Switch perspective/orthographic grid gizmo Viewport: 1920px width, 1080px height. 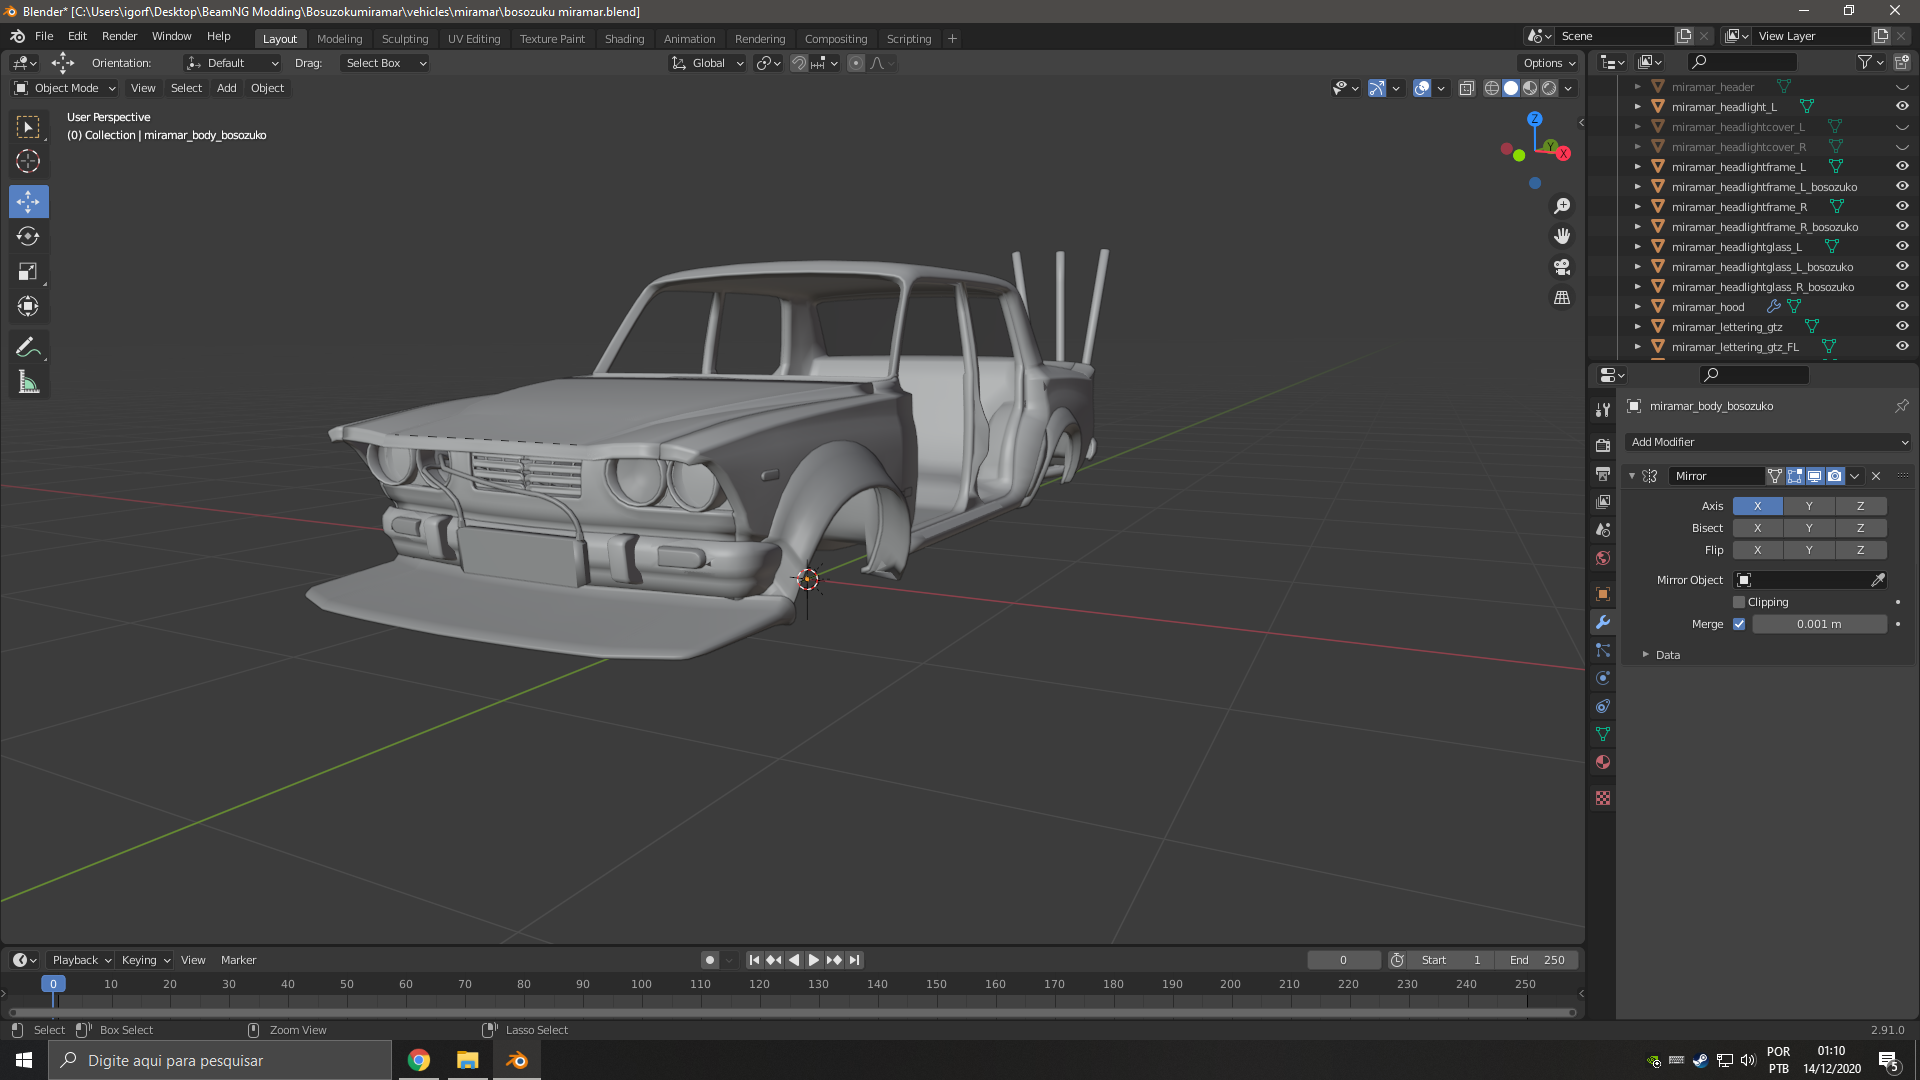pos(1562,298)
